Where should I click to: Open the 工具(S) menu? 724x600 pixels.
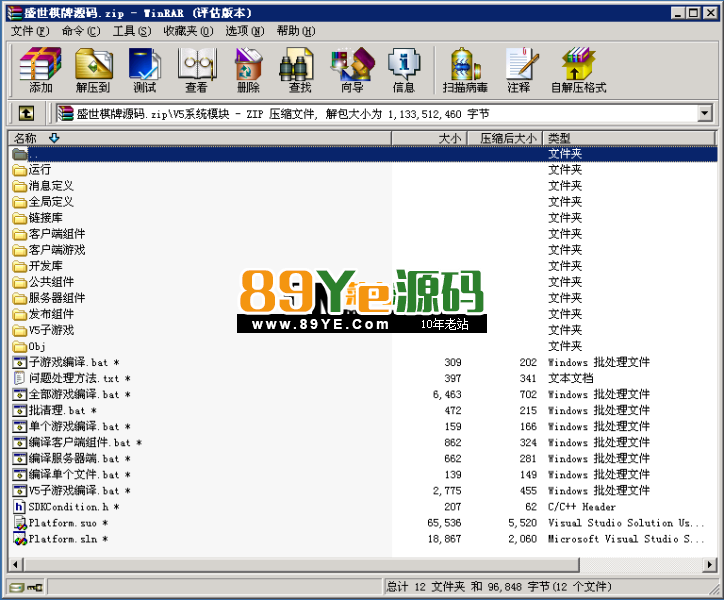(x=132, y=31)
